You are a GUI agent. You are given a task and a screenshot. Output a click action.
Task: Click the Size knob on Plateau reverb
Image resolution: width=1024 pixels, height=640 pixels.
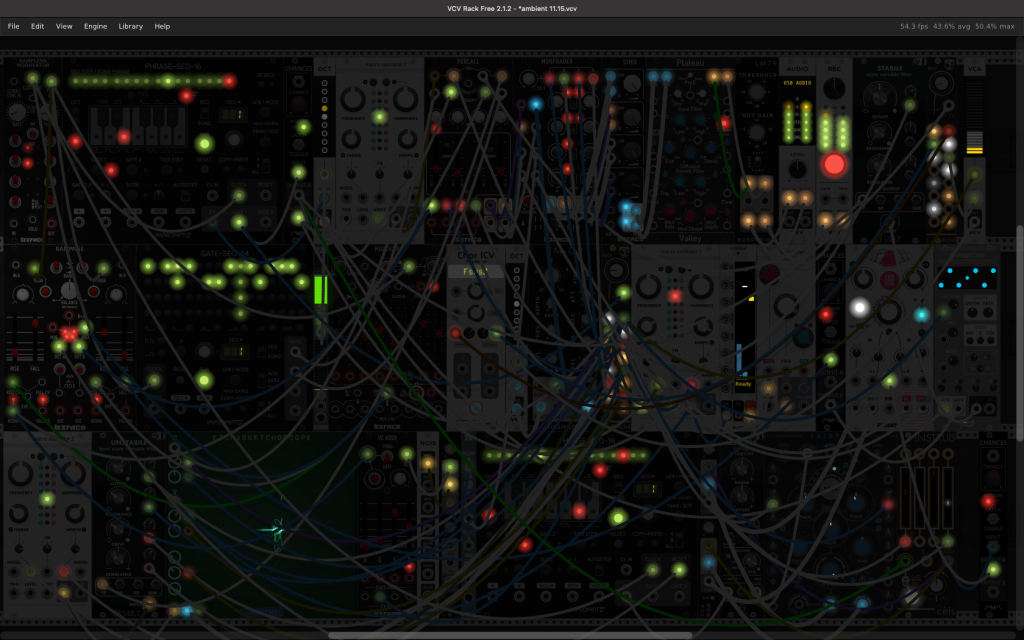click(x=669, y=148)
